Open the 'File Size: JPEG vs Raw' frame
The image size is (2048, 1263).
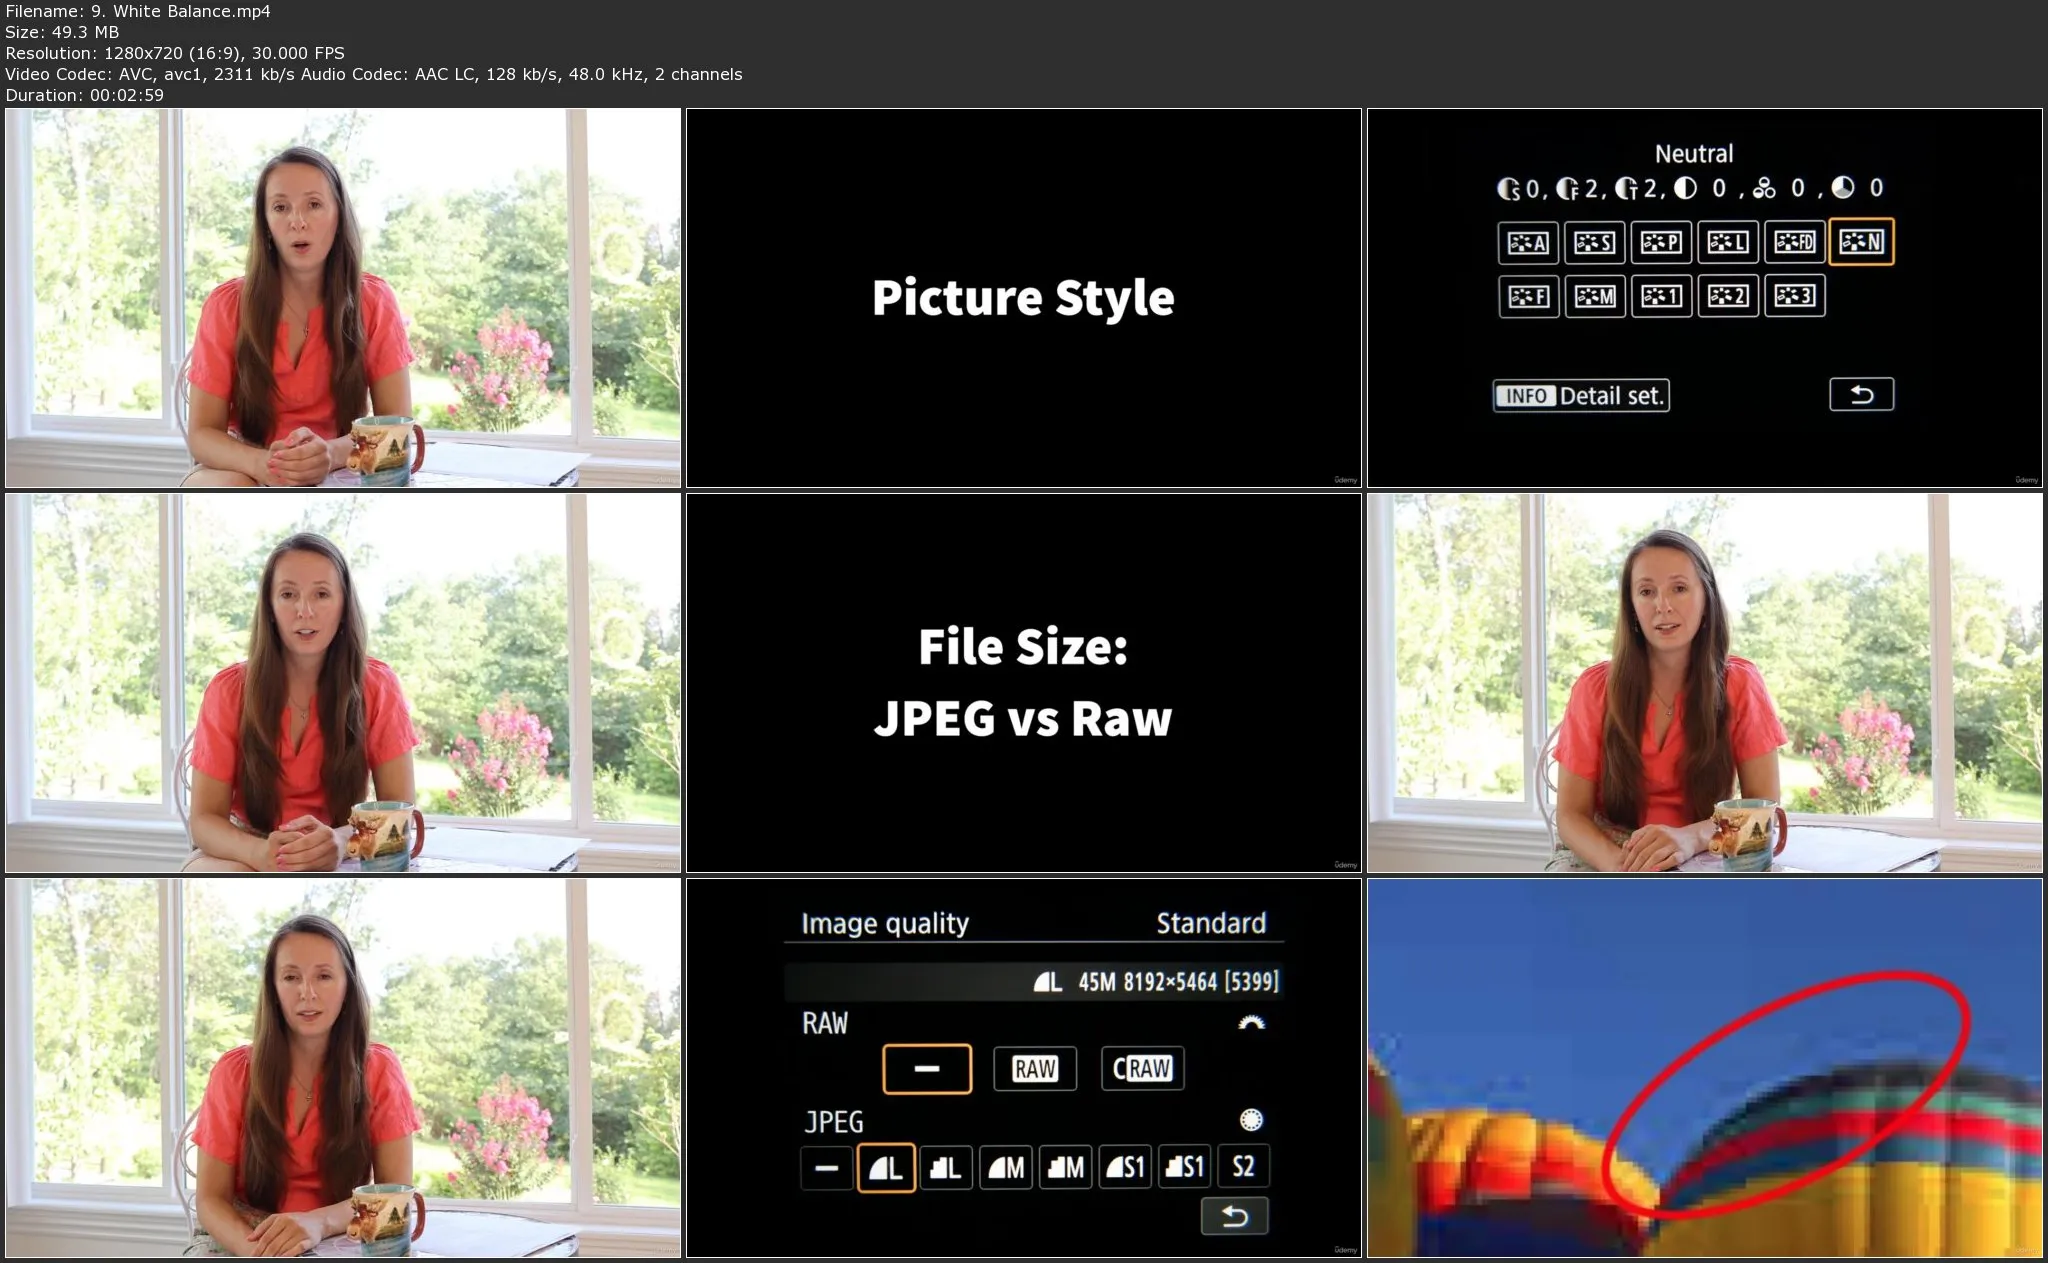pyautogui.click(x=1023, y=683)
